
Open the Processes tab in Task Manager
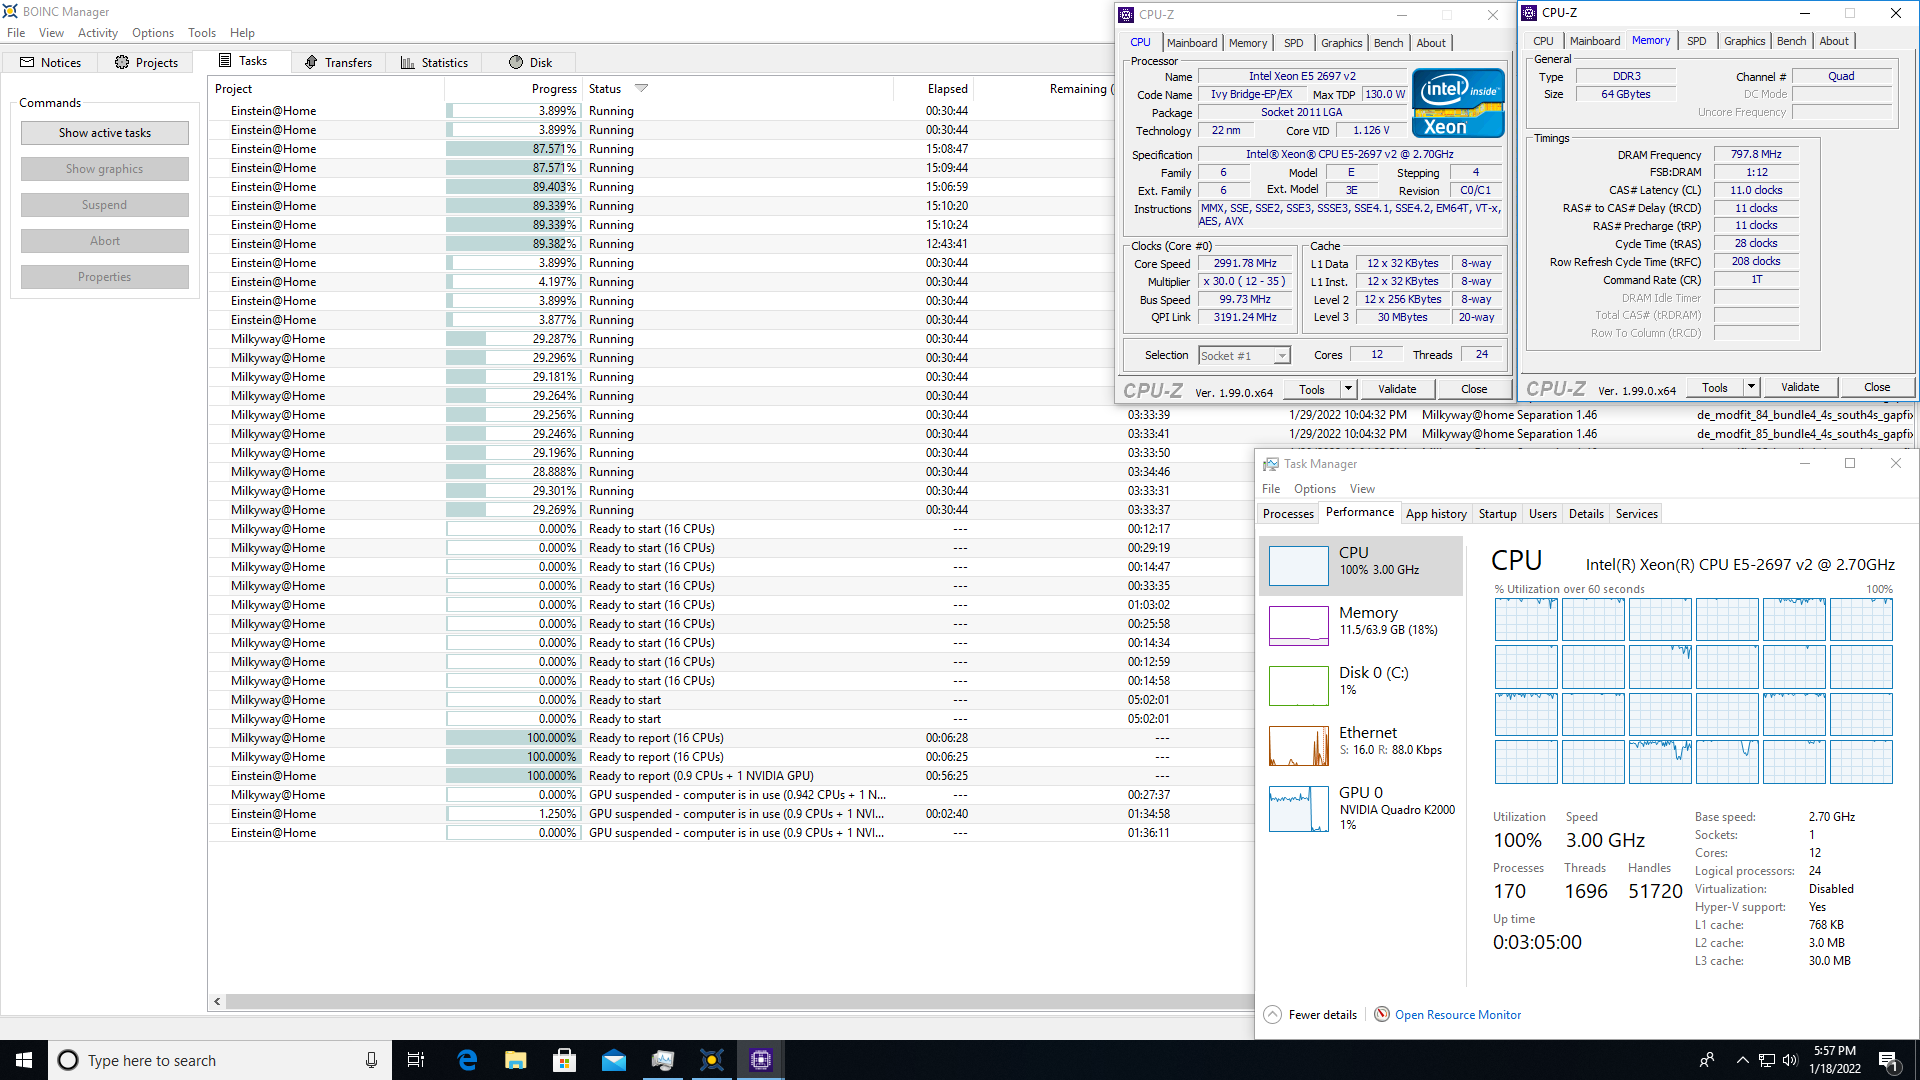pos(1288,514)
